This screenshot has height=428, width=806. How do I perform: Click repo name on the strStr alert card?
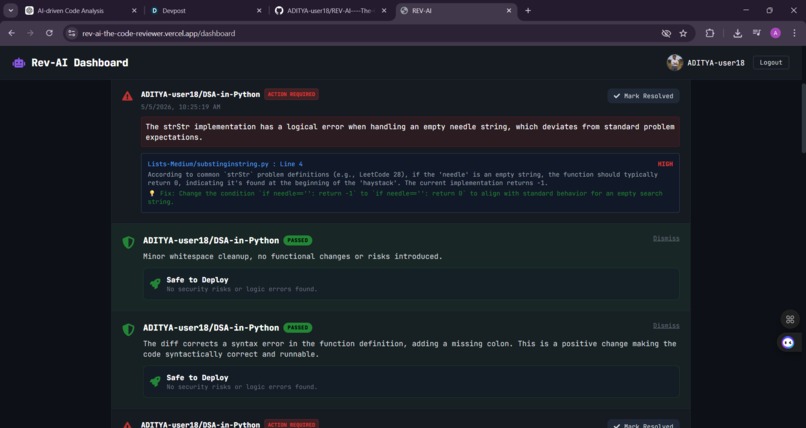(200, 95)
